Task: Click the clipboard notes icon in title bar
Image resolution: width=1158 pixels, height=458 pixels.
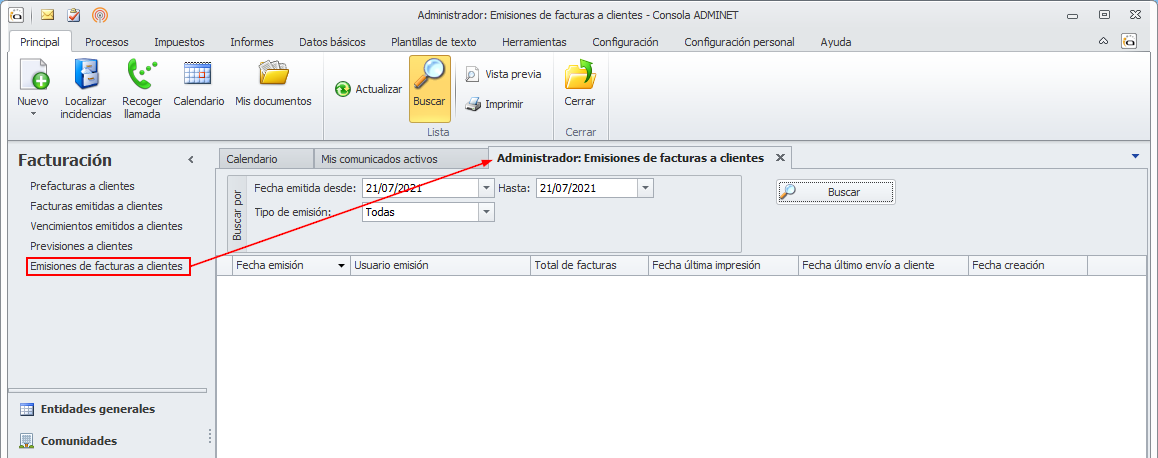Action: pos(73,15)
